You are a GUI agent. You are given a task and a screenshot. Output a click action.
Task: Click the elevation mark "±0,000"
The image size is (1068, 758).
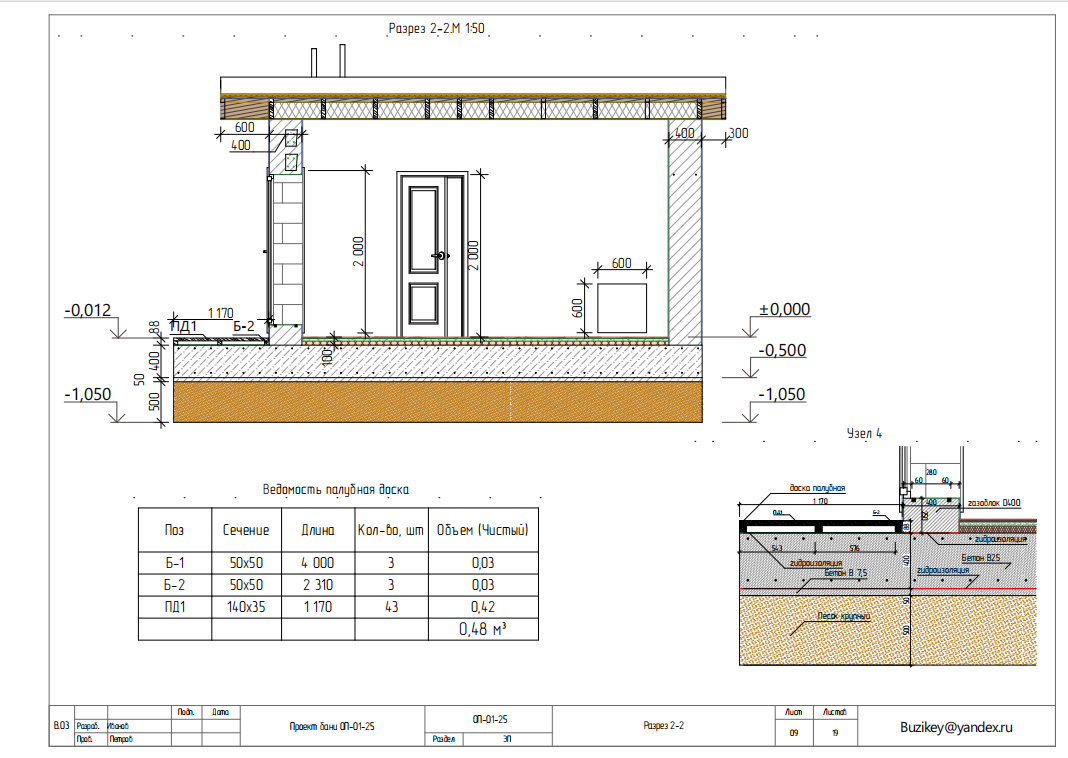[785, 309]
